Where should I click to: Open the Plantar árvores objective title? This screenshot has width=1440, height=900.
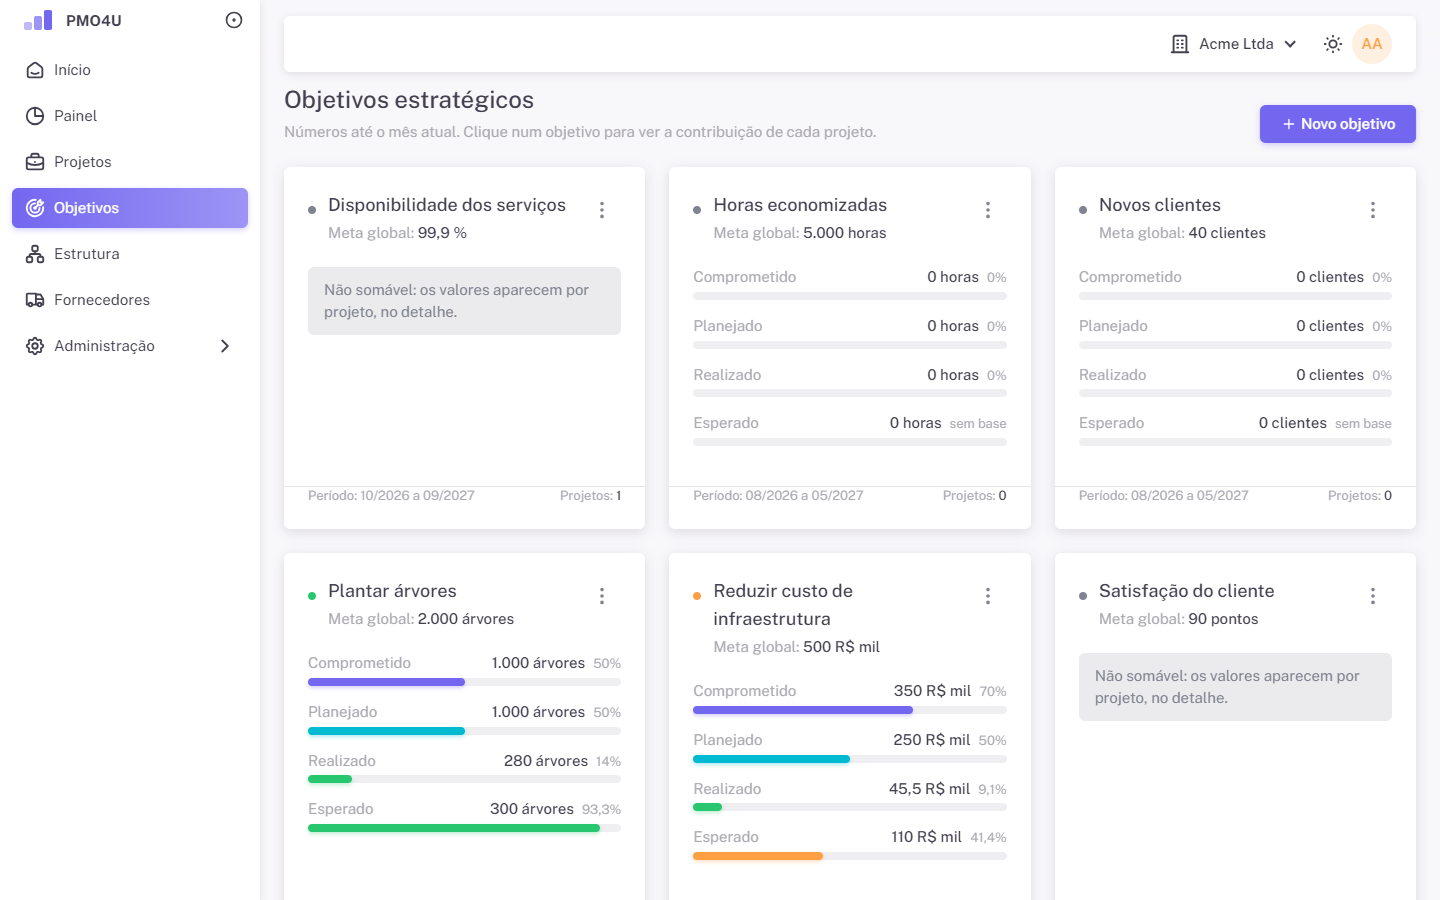[x=392, y=591]
